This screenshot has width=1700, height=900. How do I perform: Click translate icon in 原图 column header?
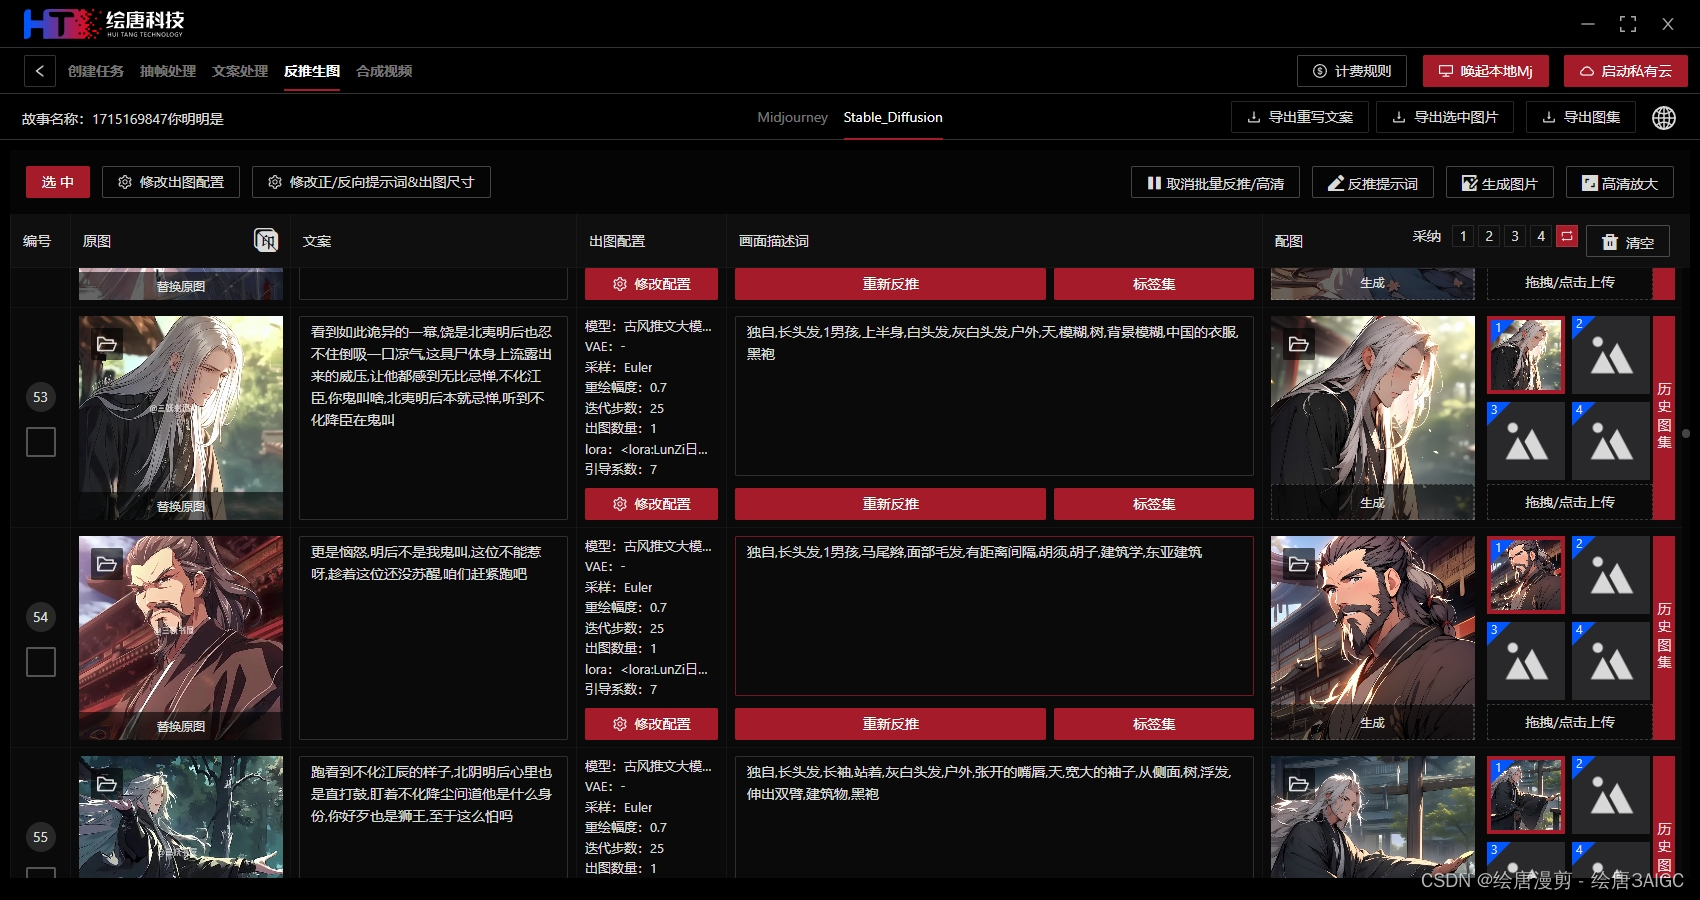[x=266, y=240]
